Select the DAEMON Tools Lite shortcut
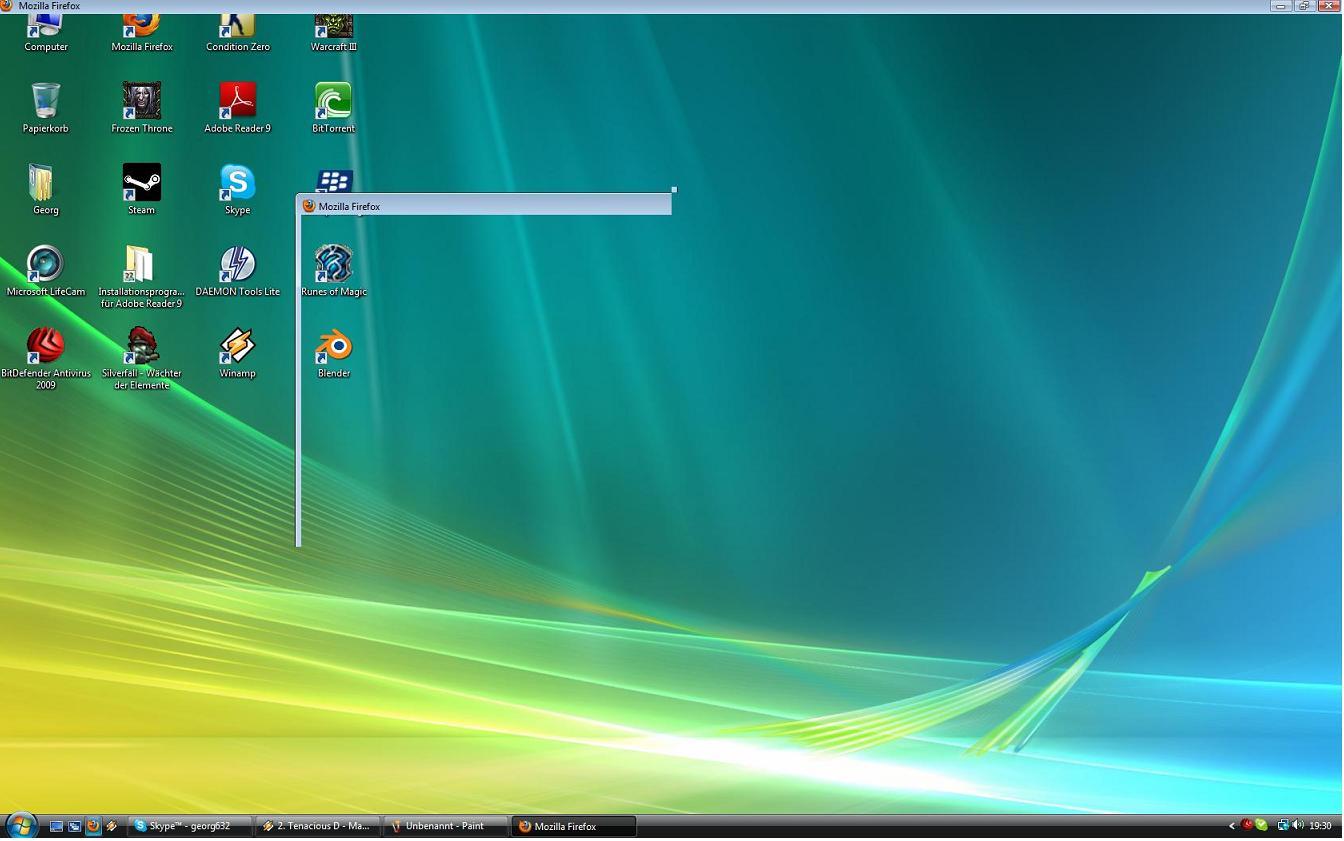 coord(238,272)
